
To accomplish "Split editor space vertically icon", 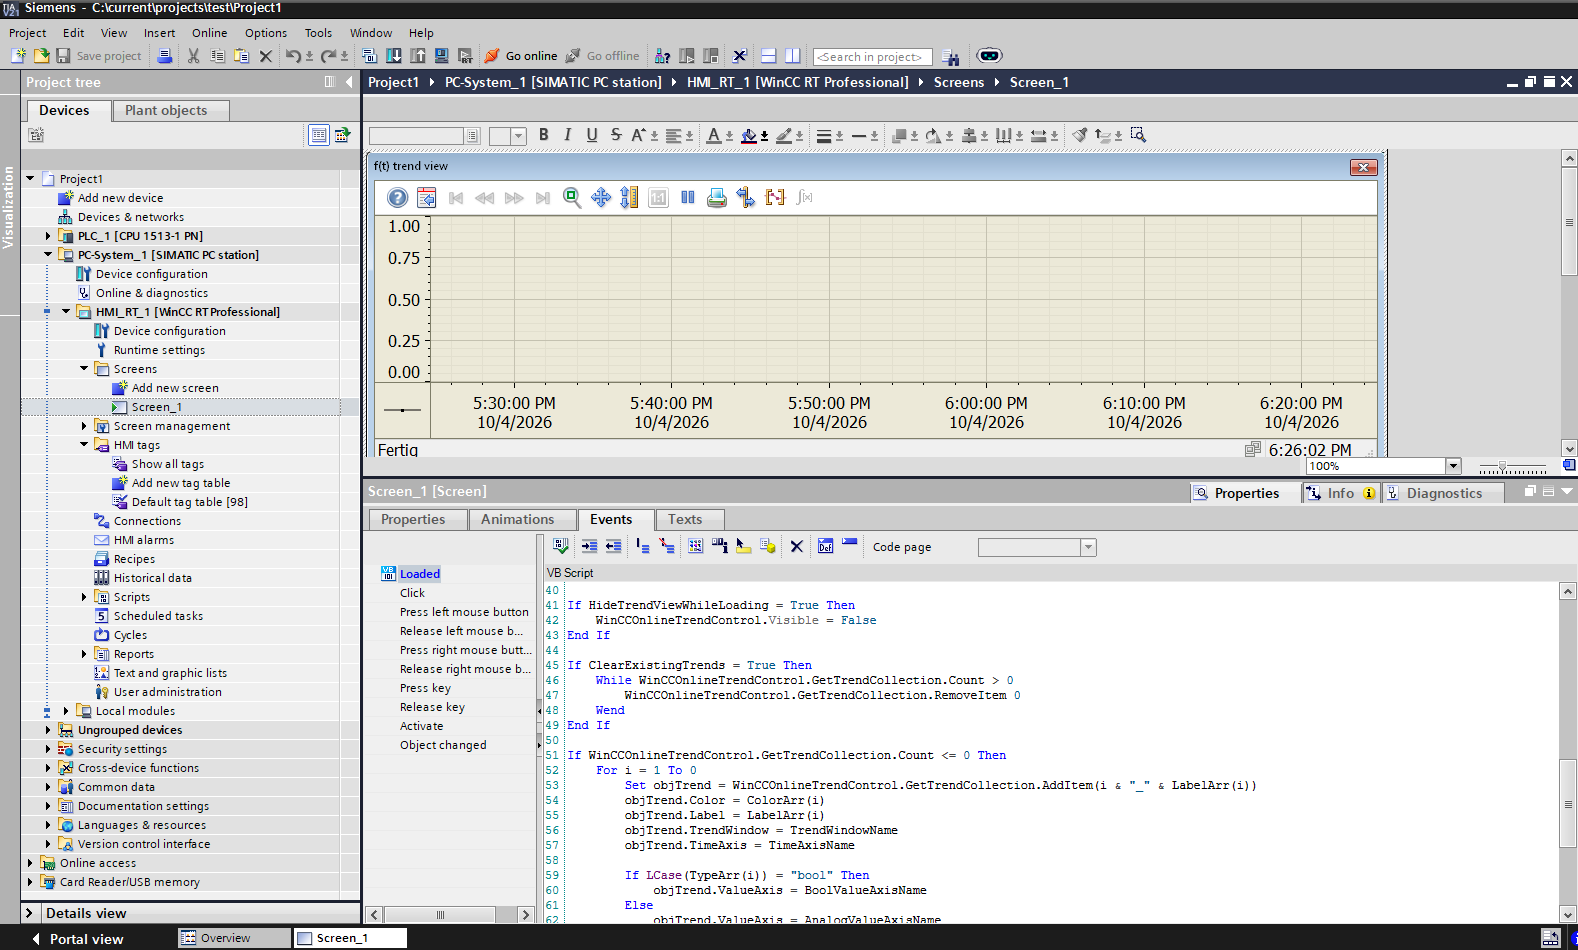I will coord(792,56).
